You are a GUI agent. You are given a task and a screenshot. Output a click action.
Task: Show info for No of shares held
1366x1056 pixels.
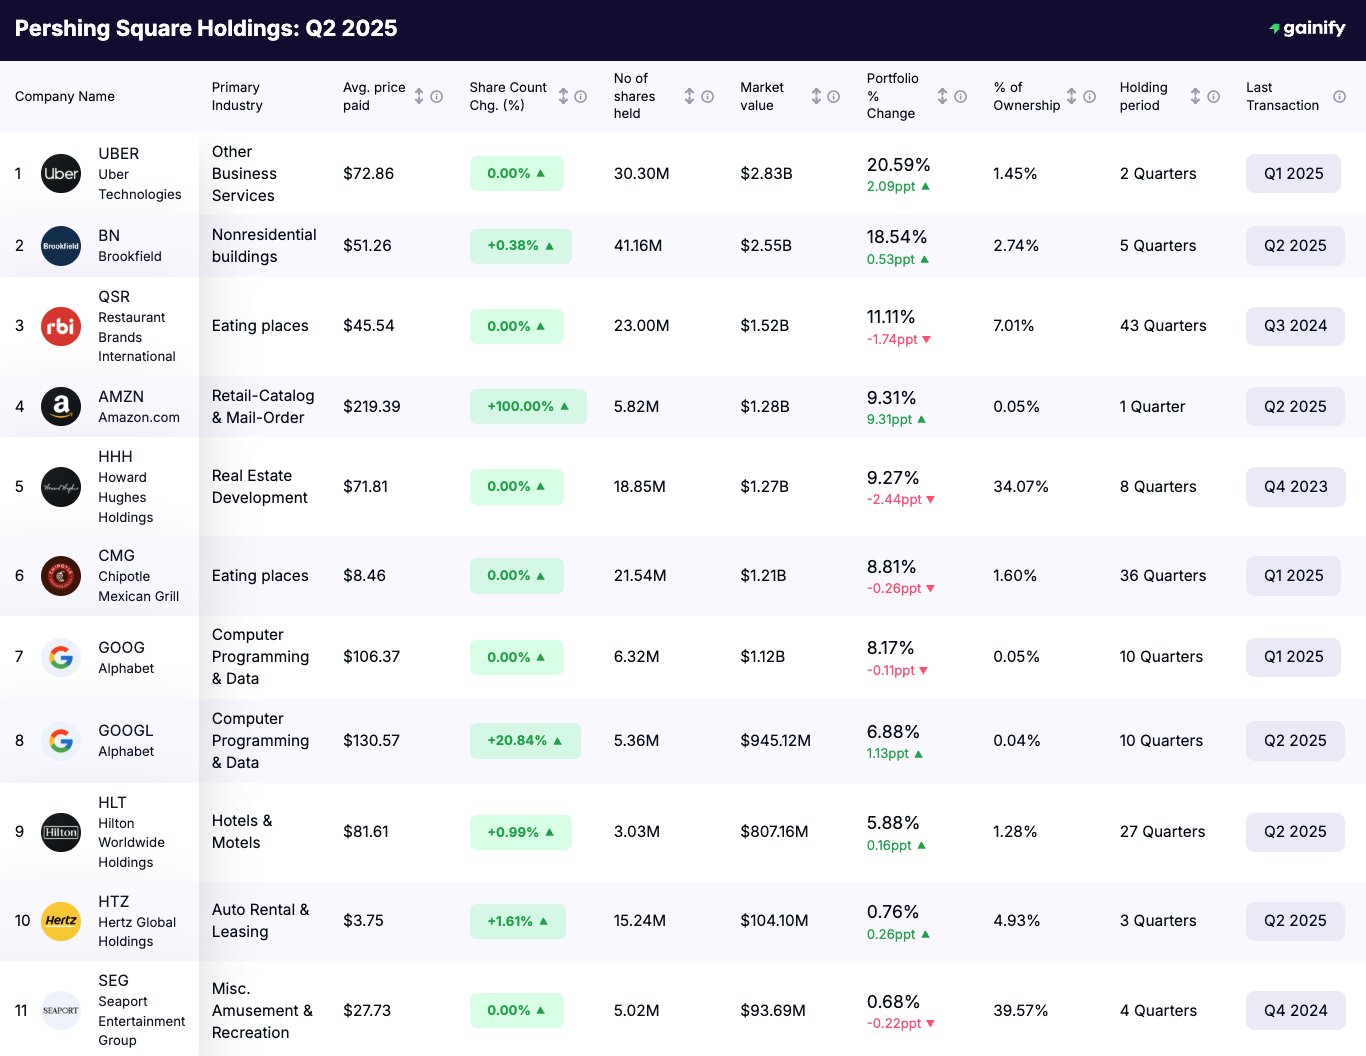707,97
